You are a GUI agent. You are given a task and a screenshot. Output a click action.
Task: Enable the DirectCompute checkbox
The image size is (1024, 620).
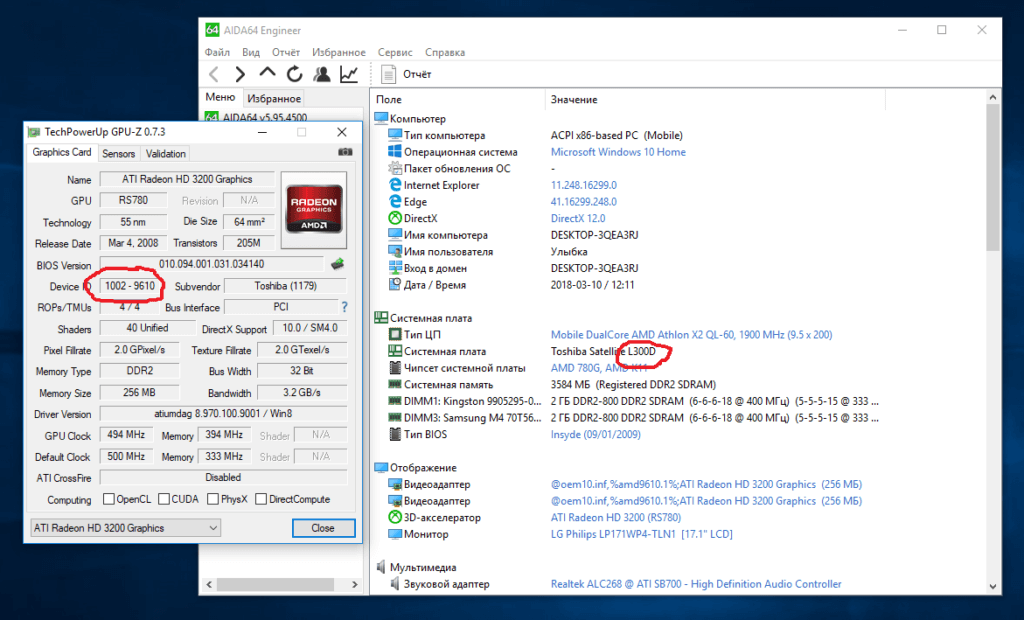[261, 499]
